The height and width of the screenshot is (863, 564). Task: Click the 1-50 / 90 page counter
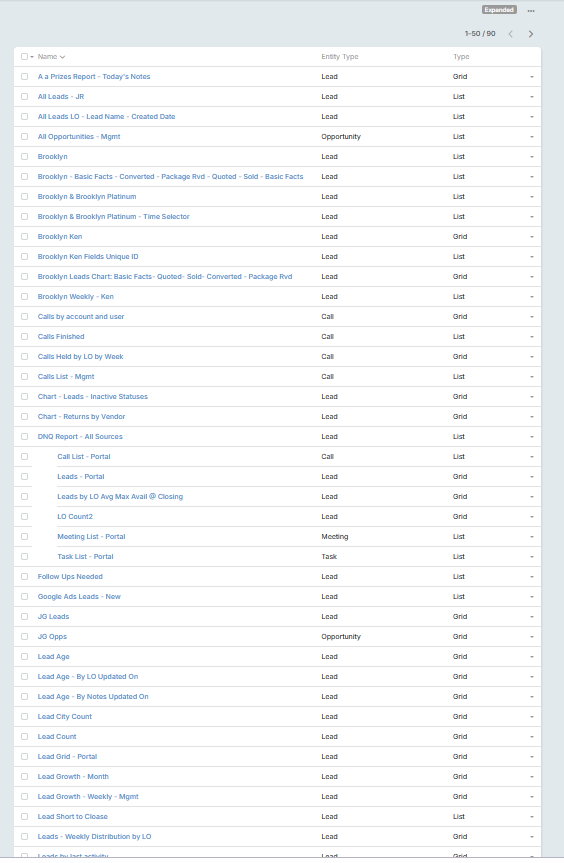[480, 34]
